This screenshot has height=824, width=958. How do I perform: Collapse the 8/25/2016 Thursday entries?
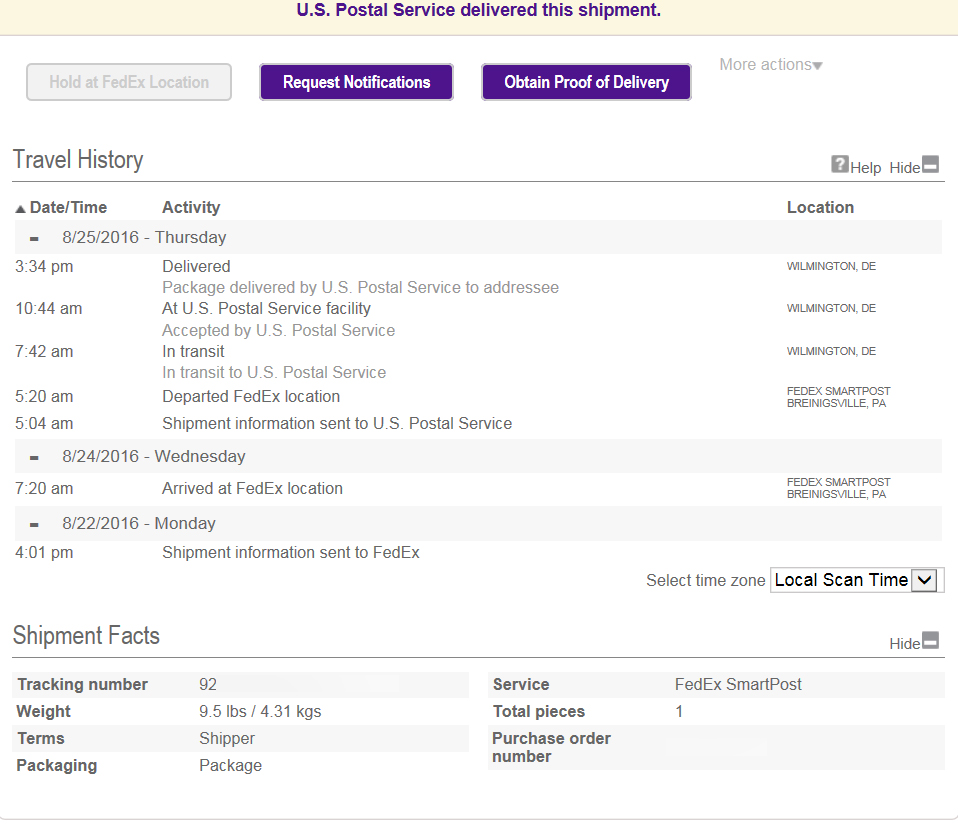[34, 238]
